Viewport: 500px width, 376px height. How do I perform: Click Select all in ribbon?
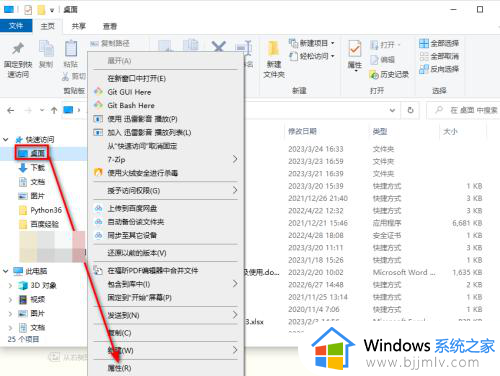(439, 43)
